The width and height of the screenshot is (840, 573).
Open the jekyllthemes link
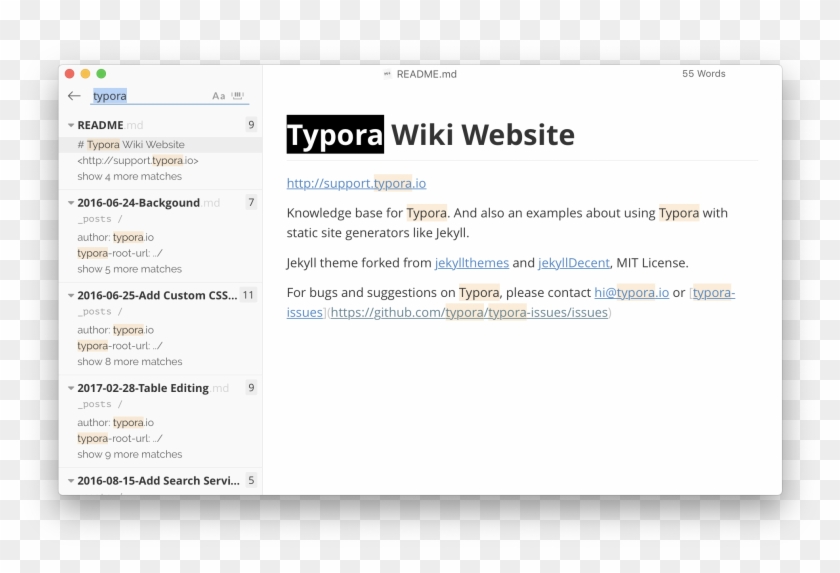pos(471,263)
